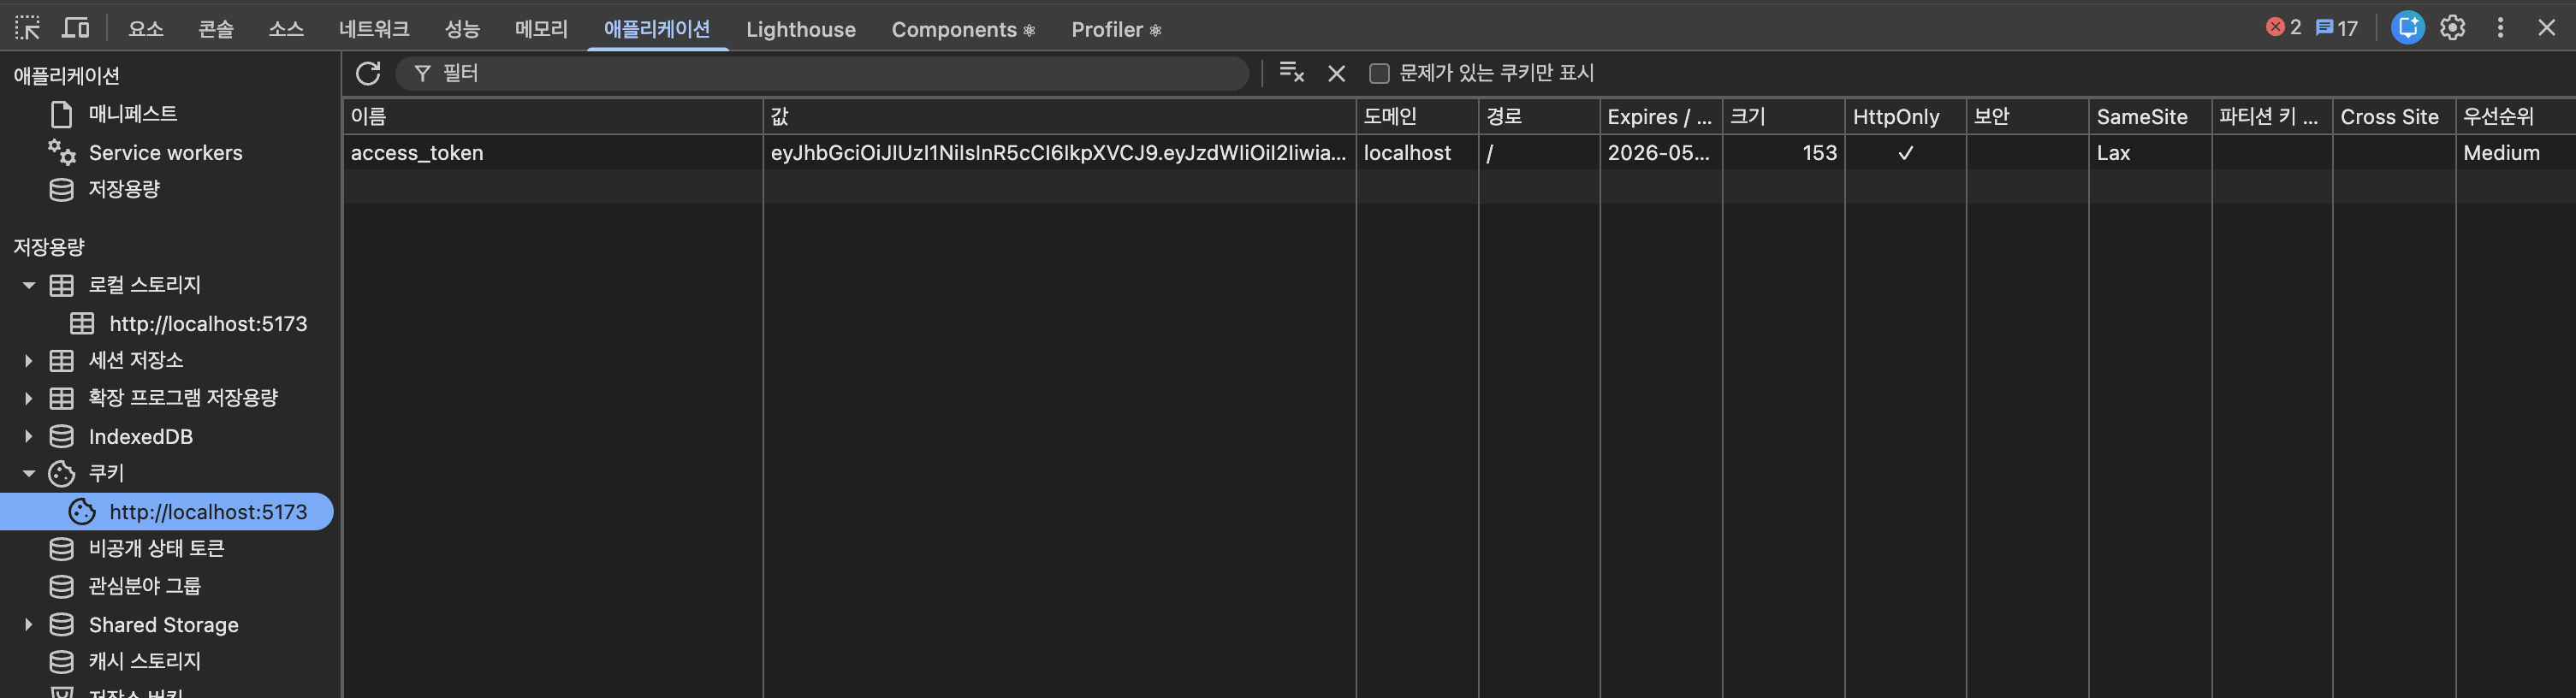Open 비공개 상태 토큰 item

(156, 549)
